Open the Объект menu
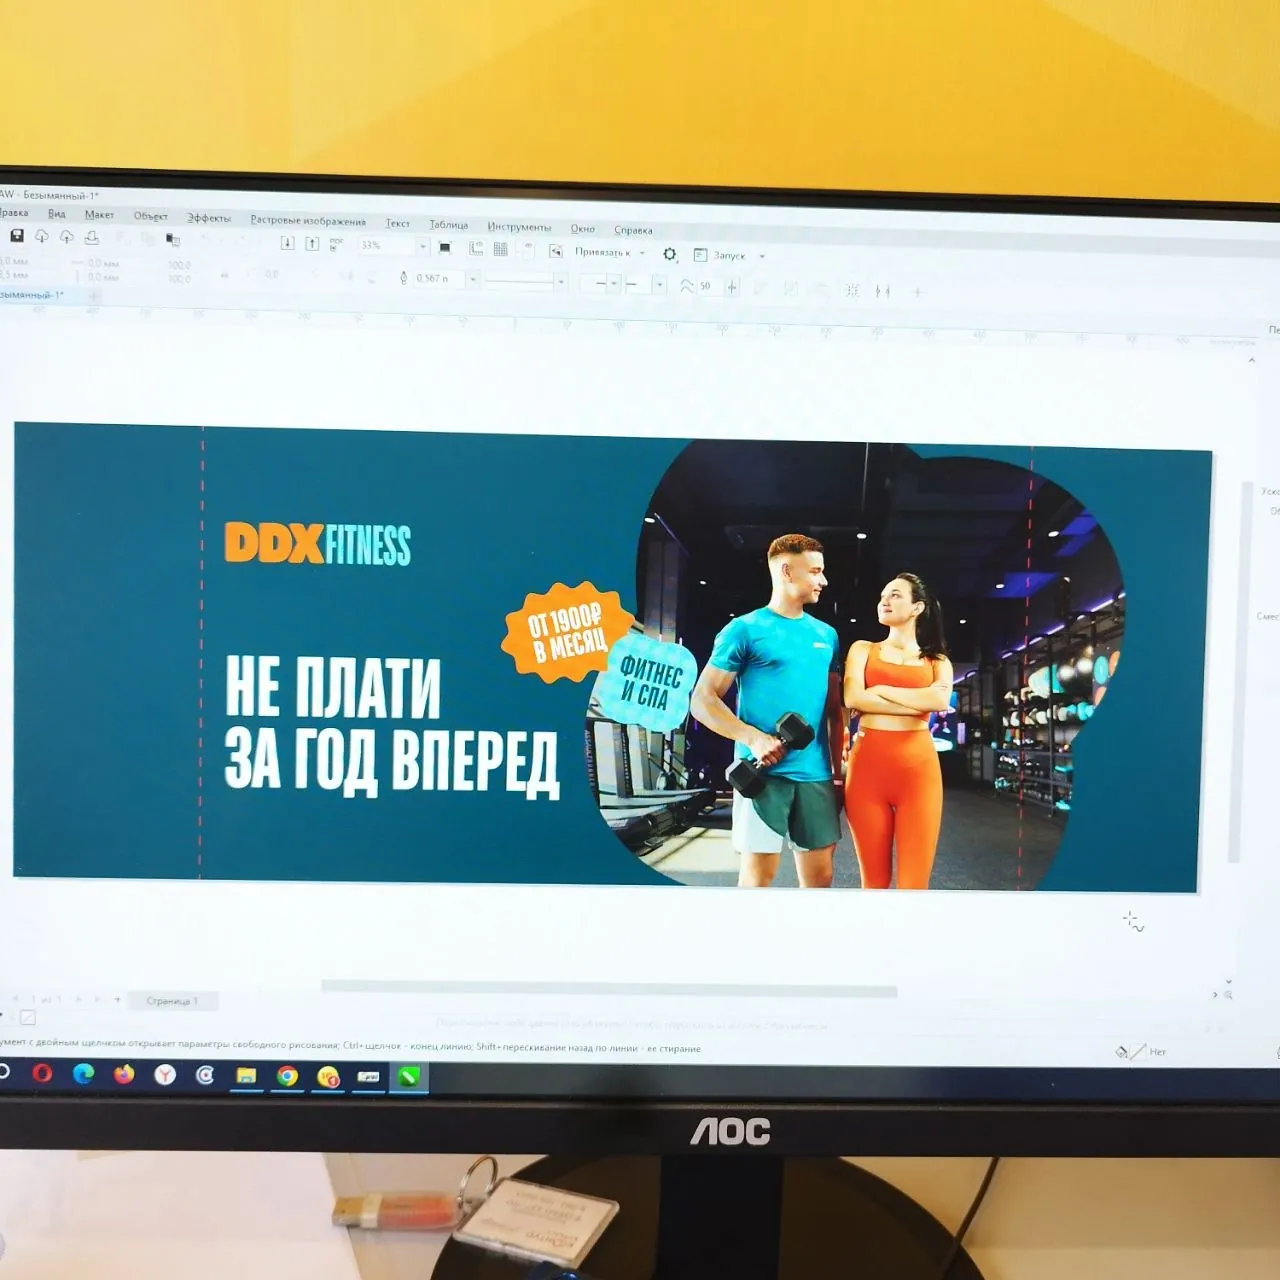Viewport: 1280px width, 1280px height. point(151,216)
